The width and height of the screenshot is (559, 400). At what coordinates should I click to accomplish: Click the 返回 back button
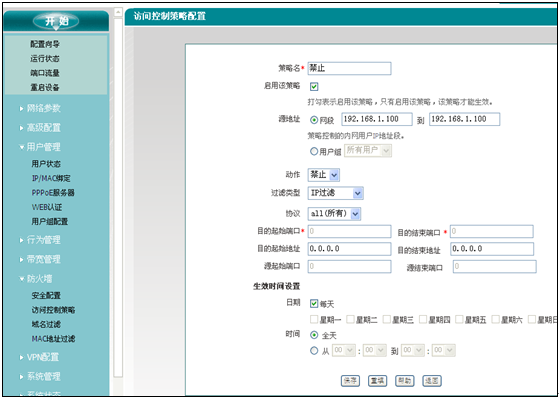tap(432, 381)
